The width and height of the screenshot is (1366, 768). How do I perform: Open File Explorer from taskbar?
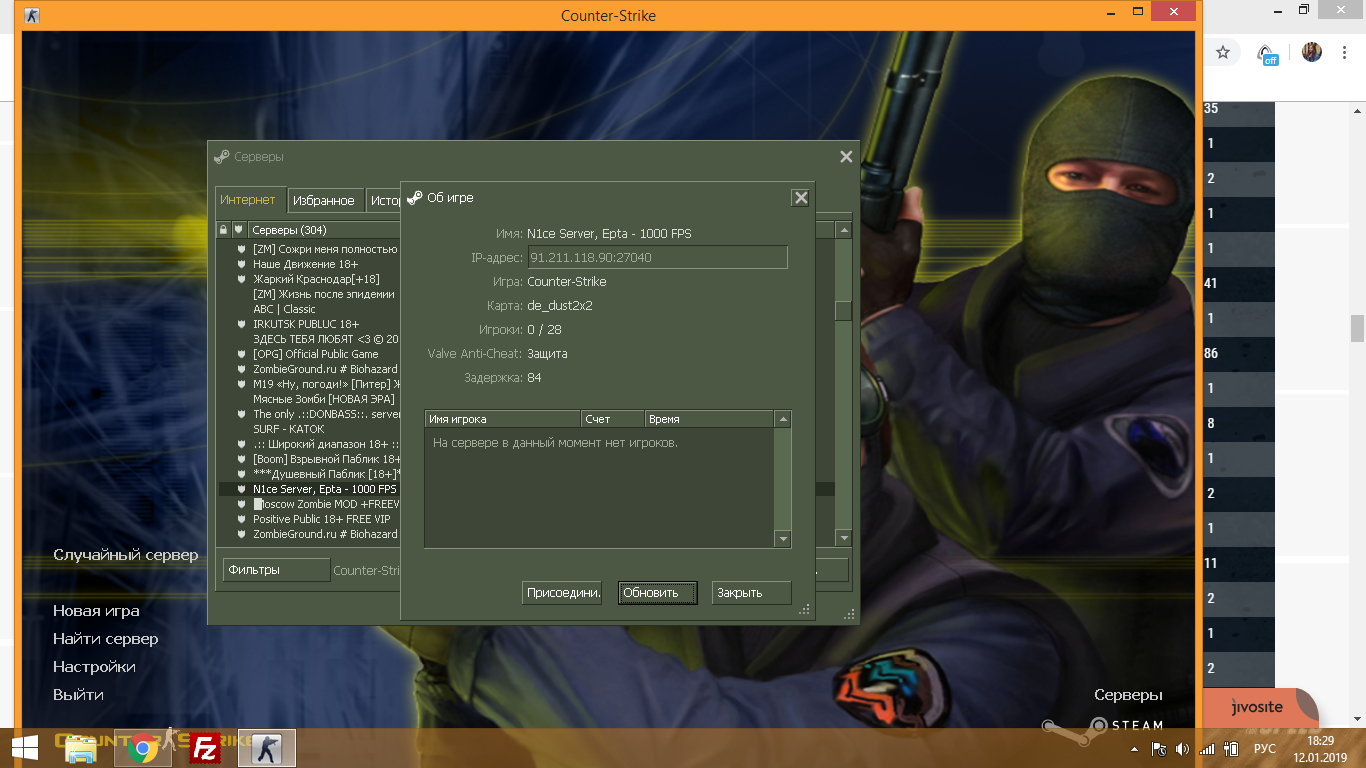tap(81, 748)
